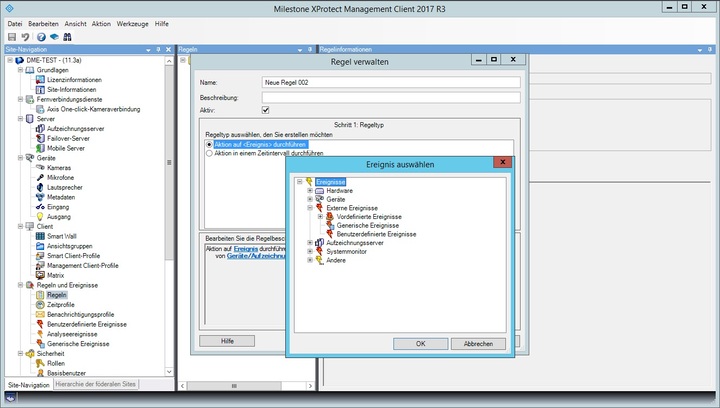The width and height of the screenshot is (720, 408).
Task: Select the Mikrofone icon in navigation tree
Action: tap(39, 177)
